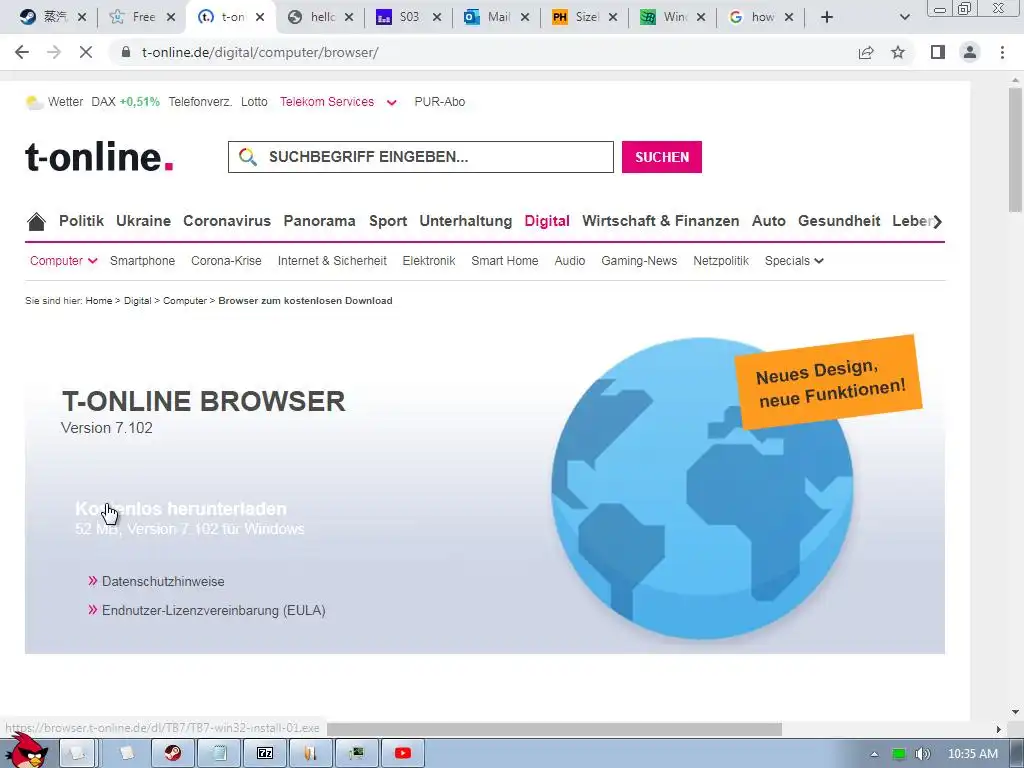Click the horizontal scrollbar thumb
The height and width of the screenshot is (768, 1024).
point(554,729)
